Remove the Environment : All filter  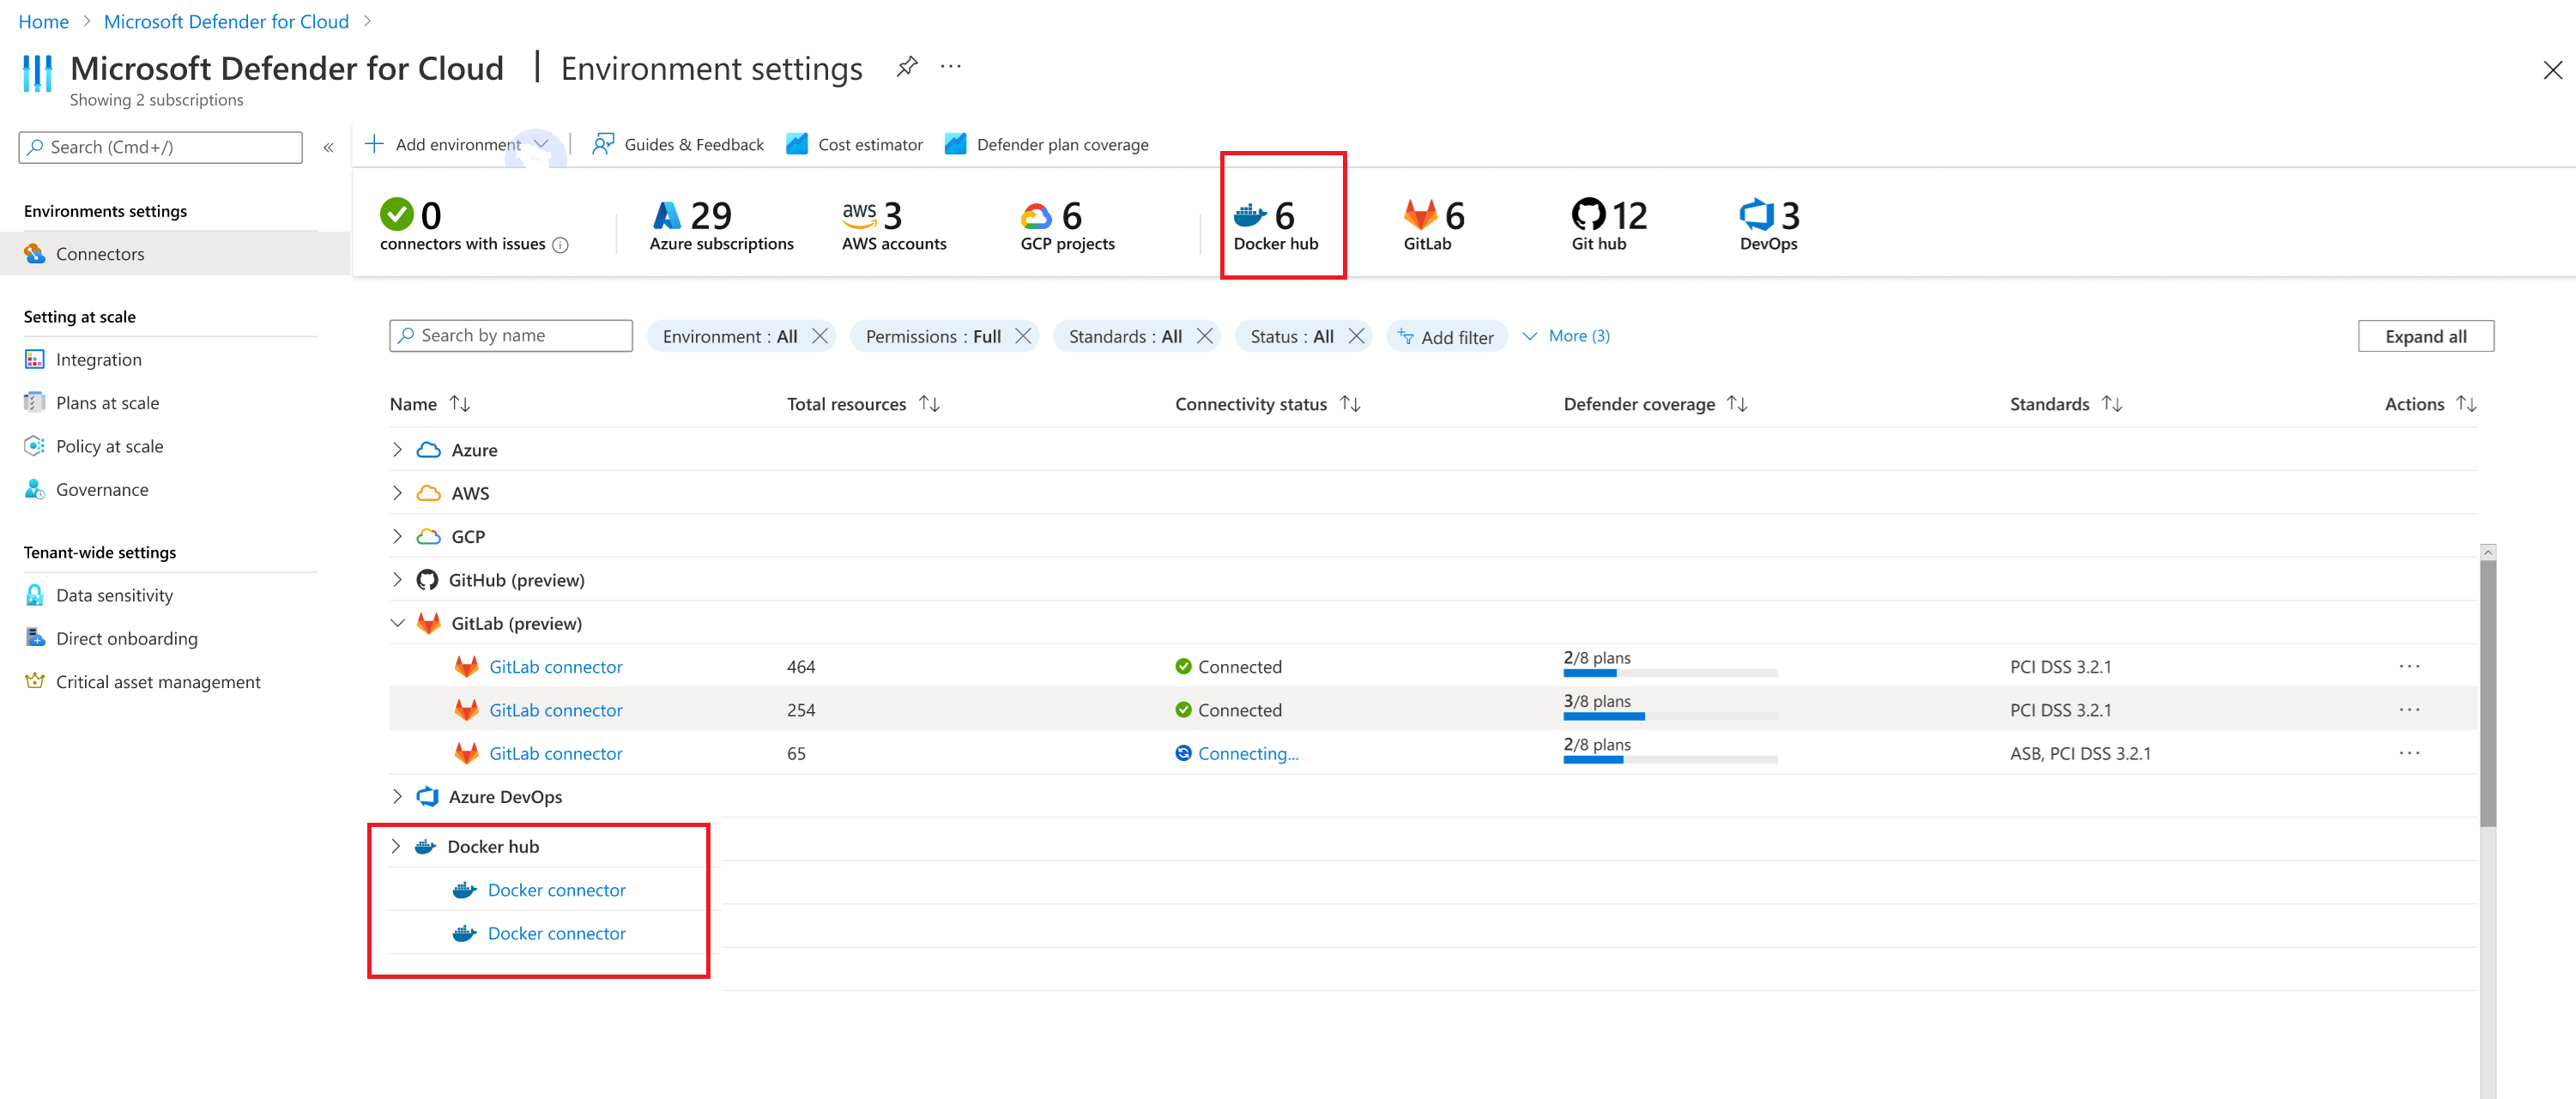[x=820, y=336]
